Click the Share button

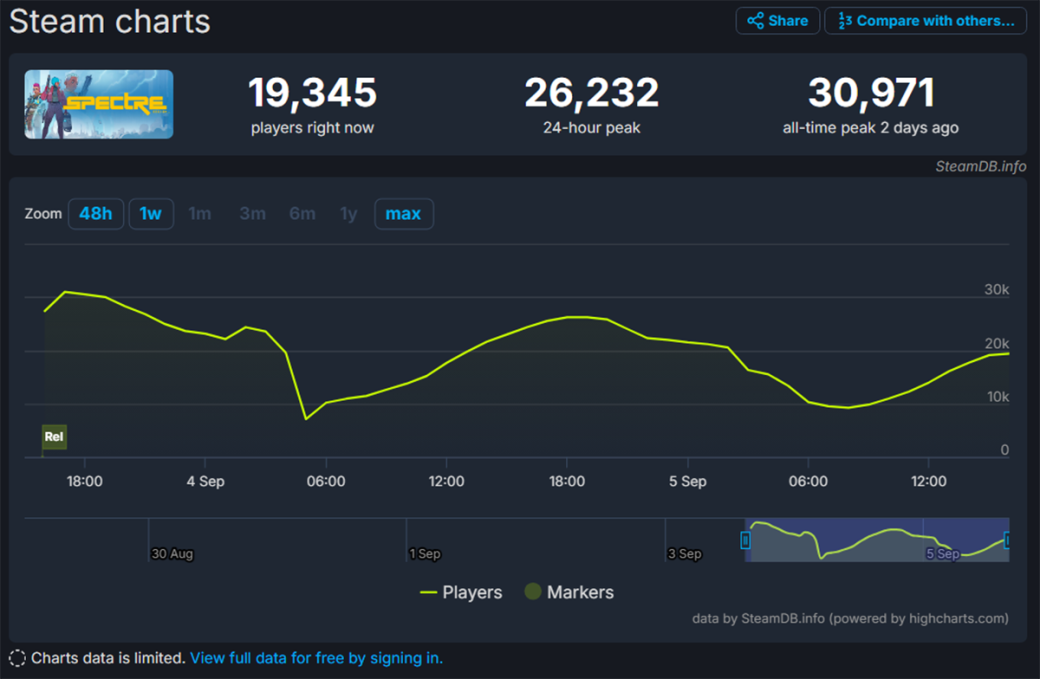(x=777, y=21)
